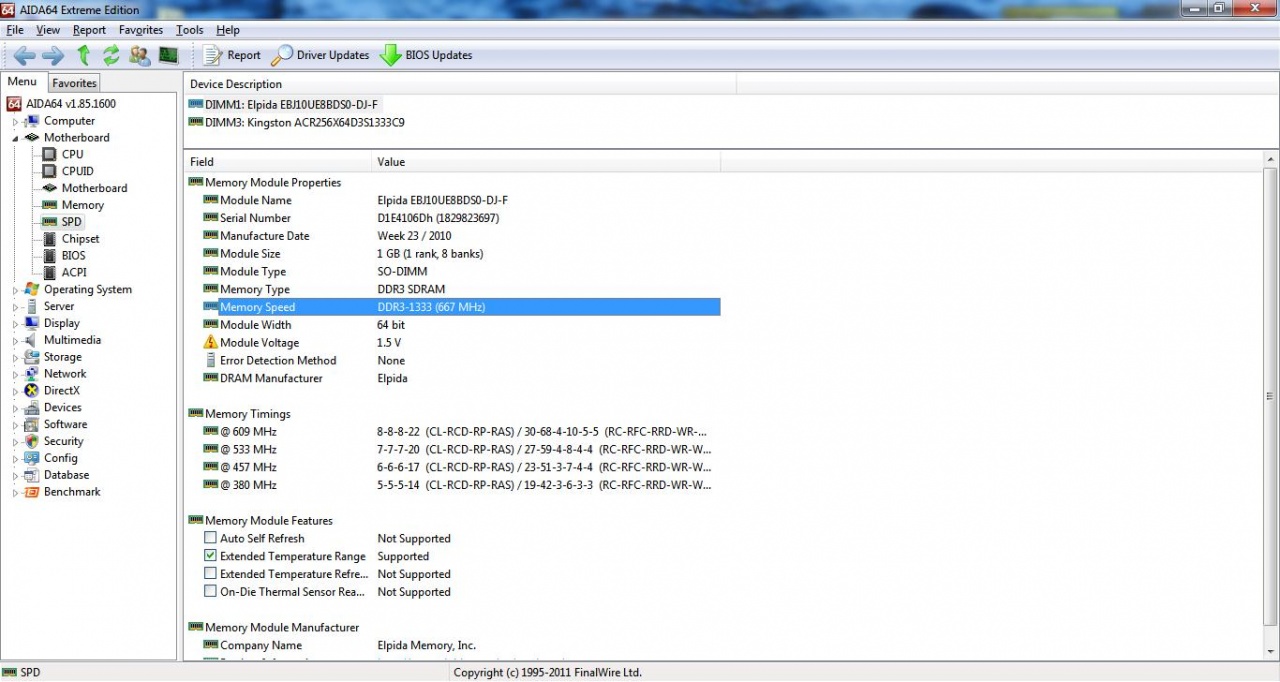Select the Memory Speed row

[461, 307]
